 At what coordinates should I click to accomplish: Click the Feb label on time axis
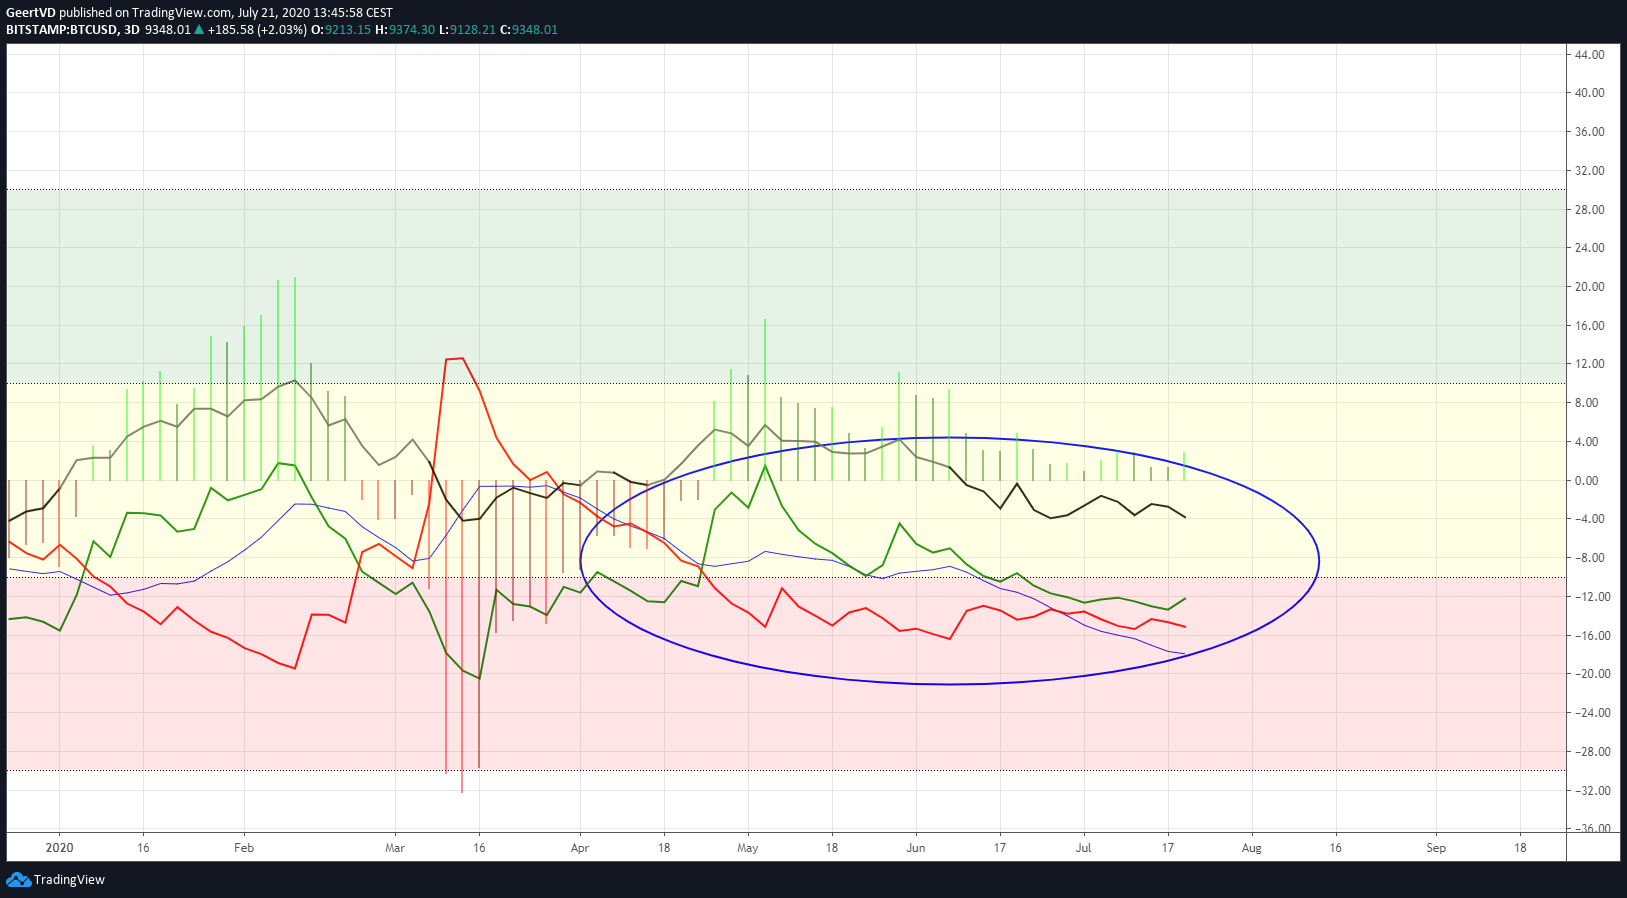pyautogui.click(x=244, y=848)
